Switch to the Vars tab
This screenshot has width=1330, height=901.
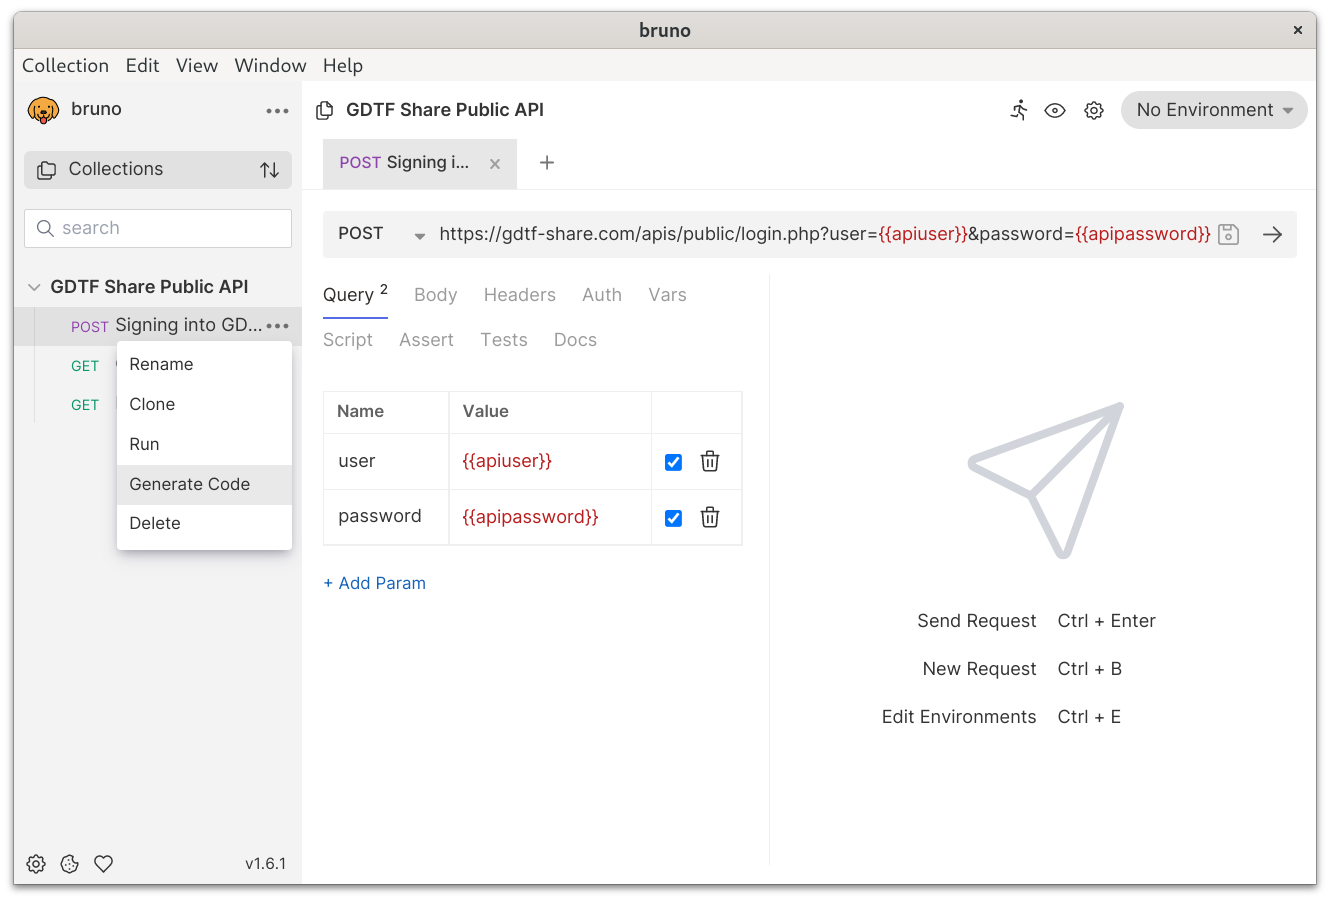pos(667,295)
